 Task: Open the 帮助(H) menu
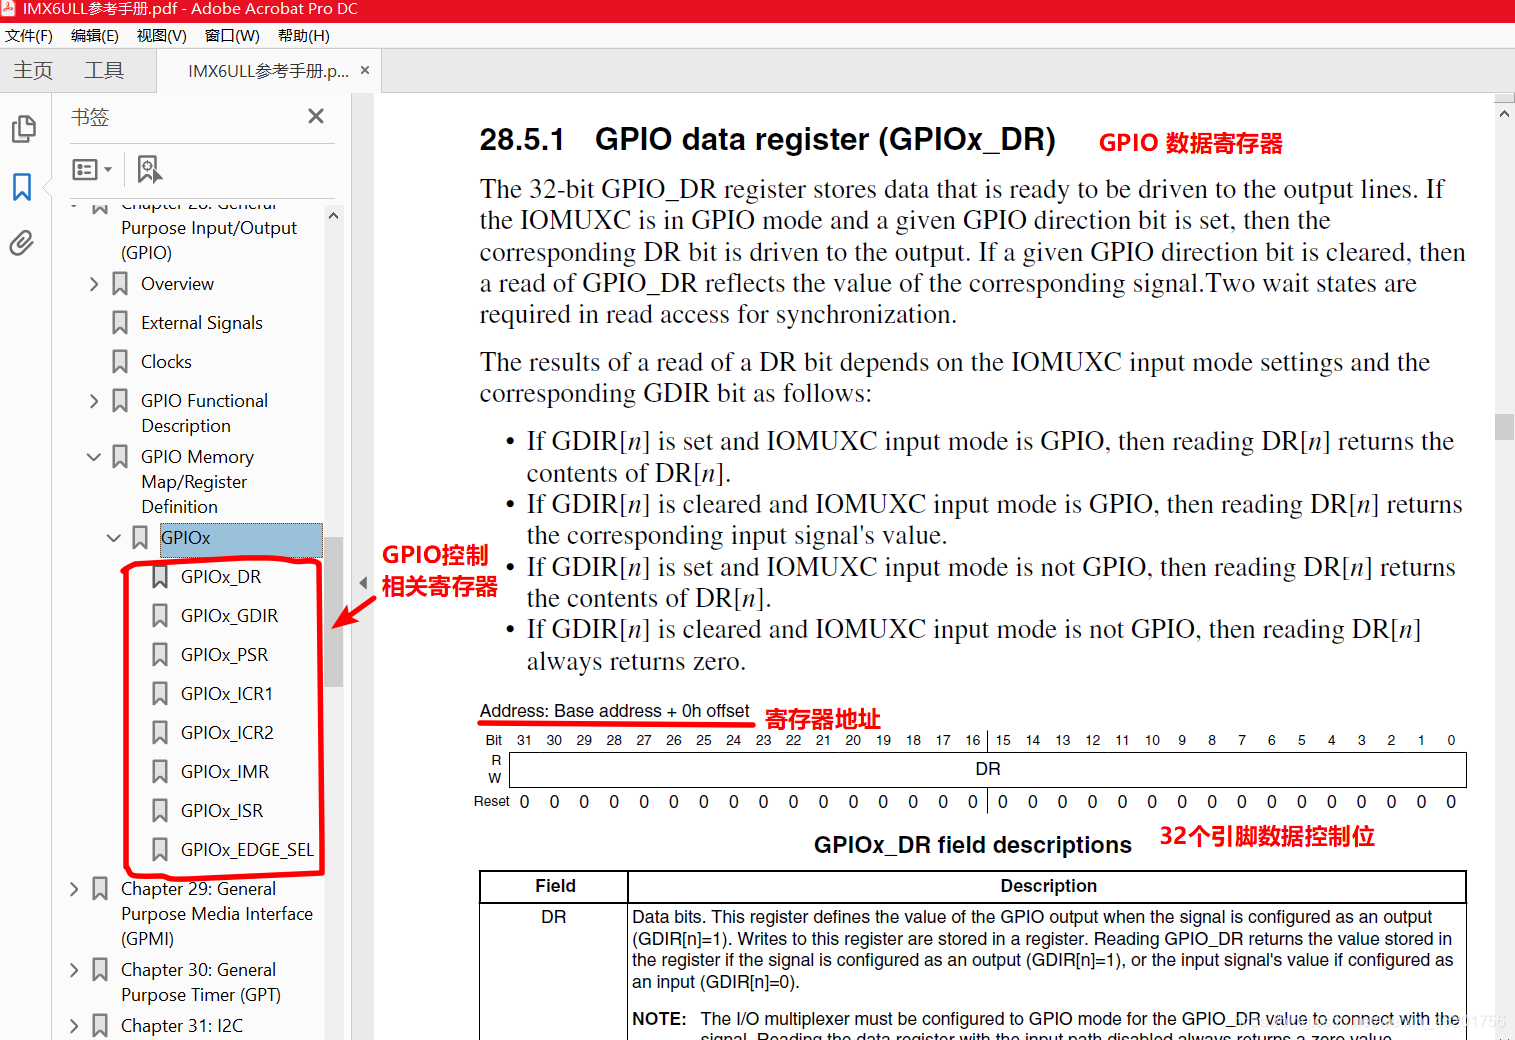click(x=304, y=35)
